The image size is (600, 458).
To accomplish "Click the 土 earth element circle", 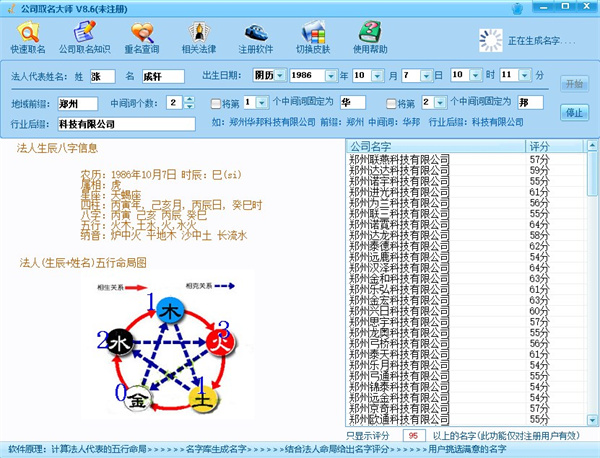I will 203,399.
